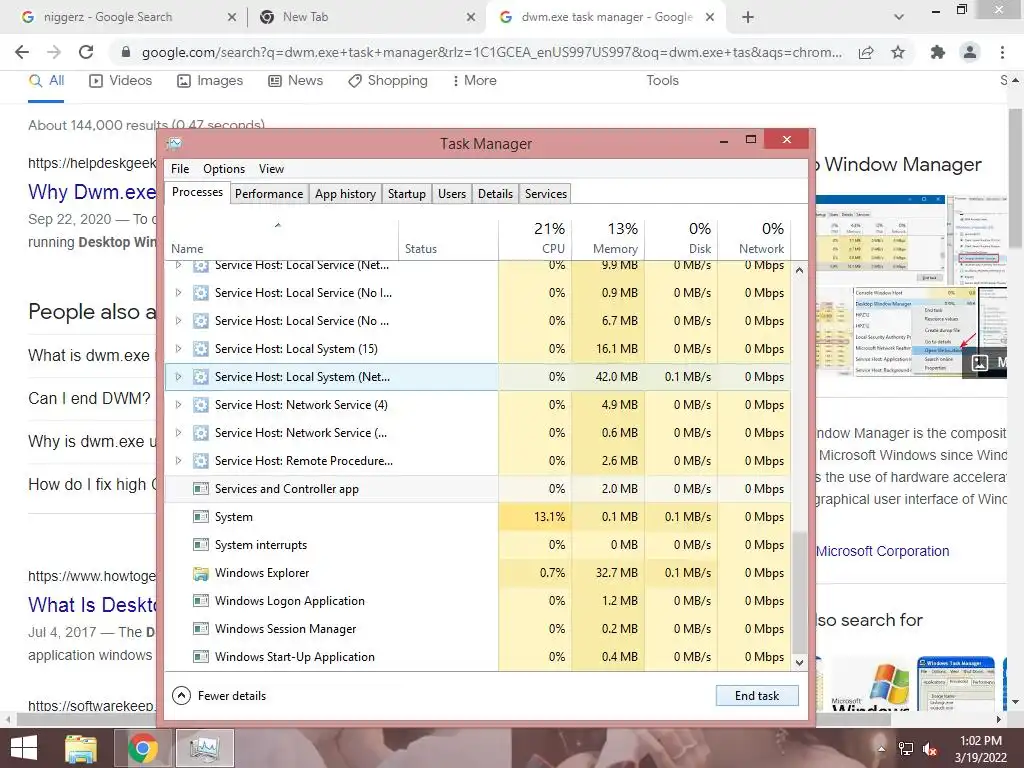Click Windows Logon Application icon
The width and height of the screenshot is (1024, 768).
pyautogui.click(x=200, y=601)
